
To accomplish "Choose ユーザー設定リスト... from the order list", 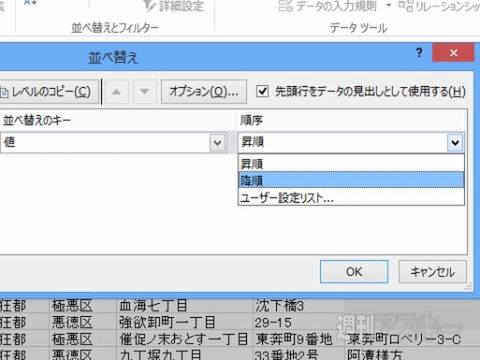I will [351, 198].
